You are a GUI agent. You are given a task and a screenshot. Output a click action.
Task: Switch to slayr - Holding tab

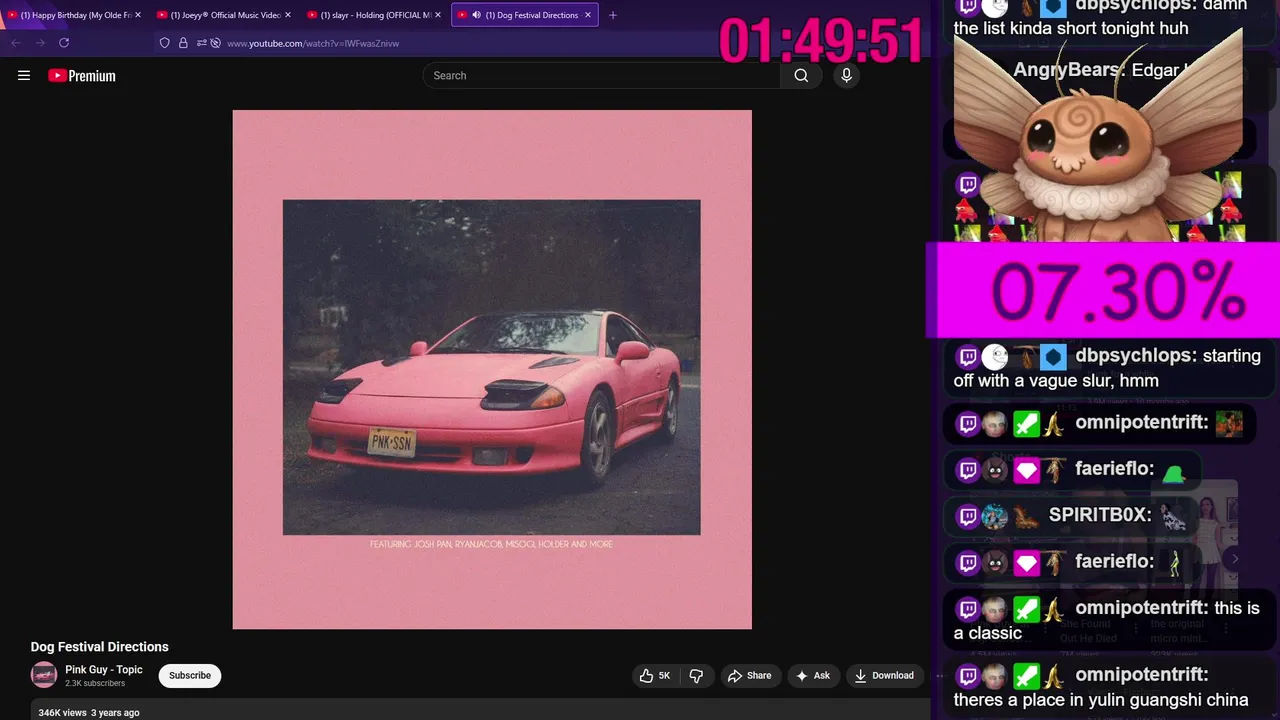[374, 15]
